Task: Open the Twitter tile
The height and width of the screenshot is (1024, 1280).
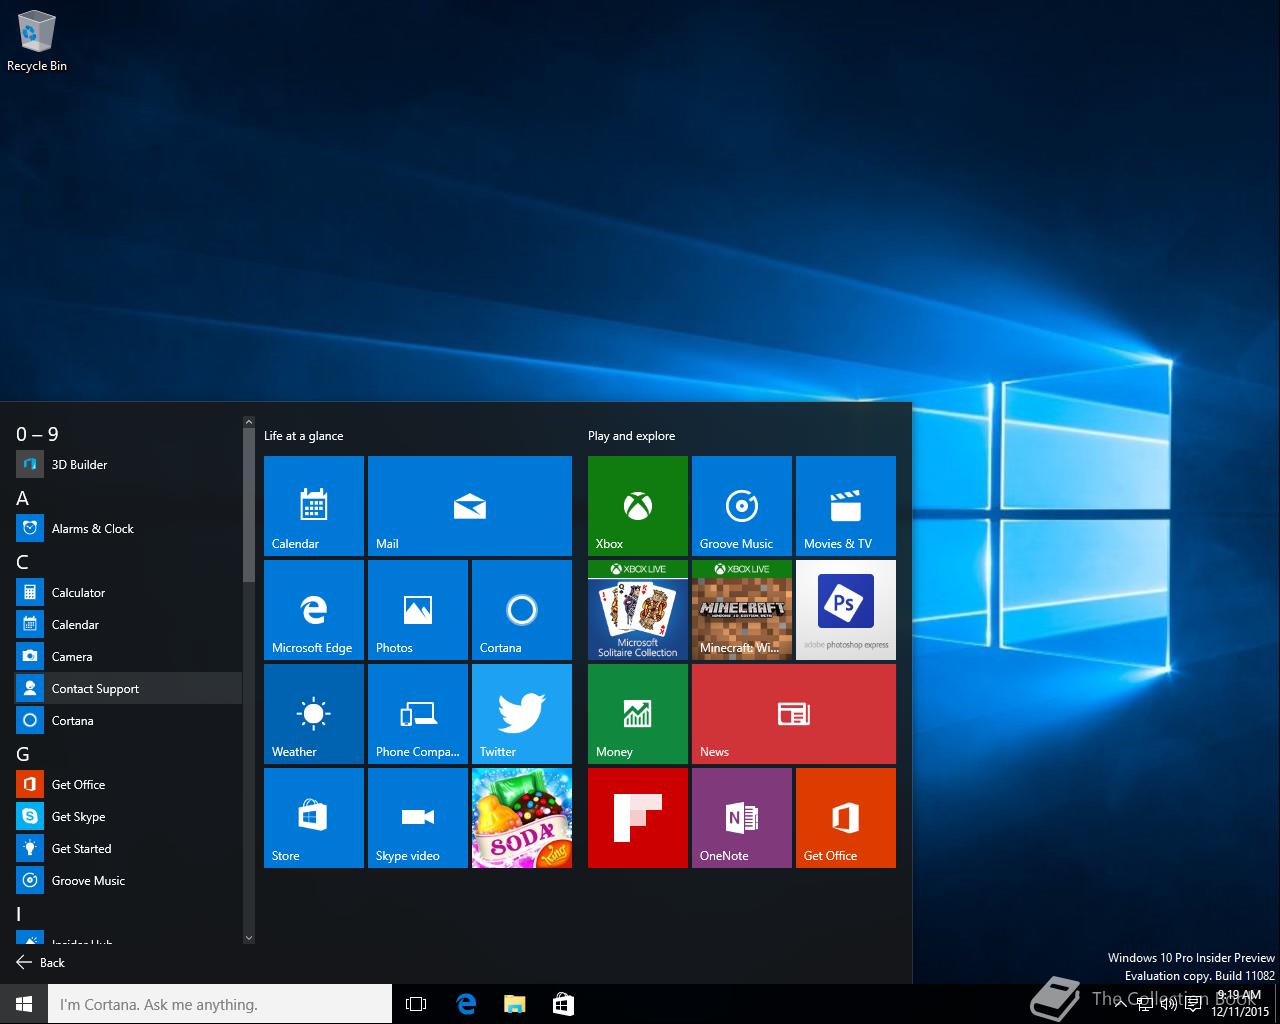Action: coord(522,714)
